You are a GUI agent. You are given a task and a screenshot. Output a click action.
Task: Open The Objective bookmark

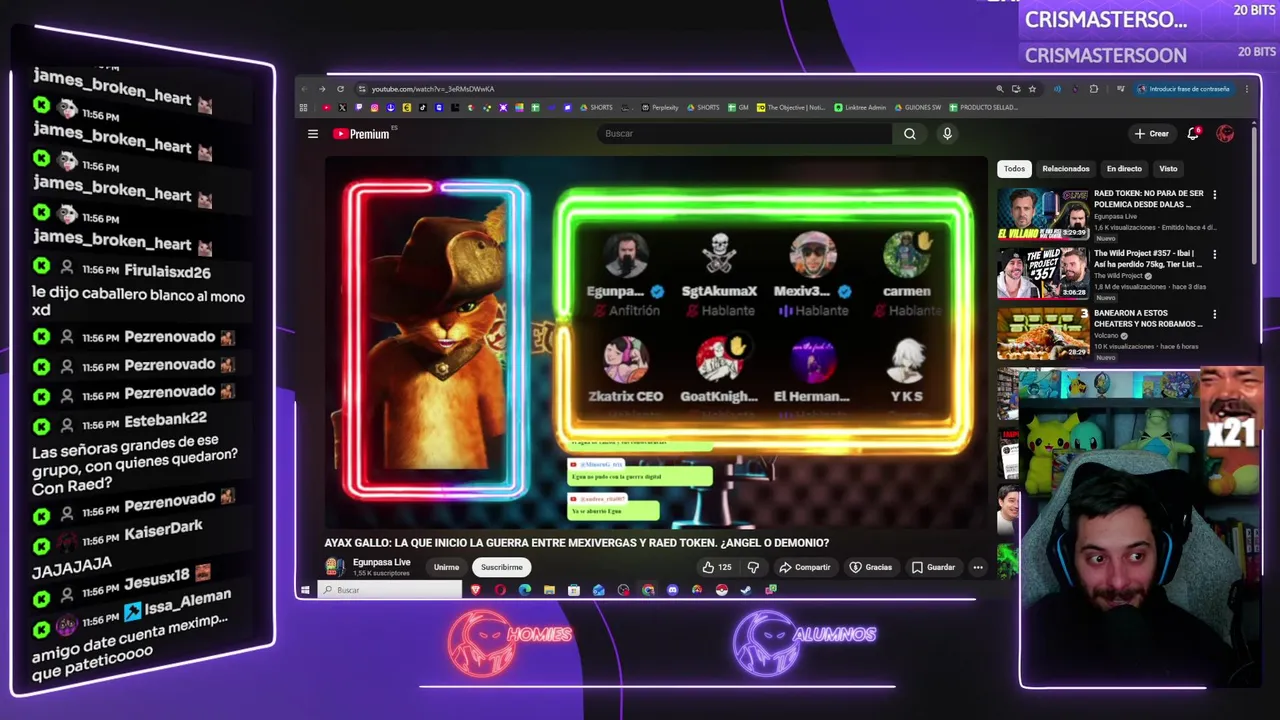point(791,108)
